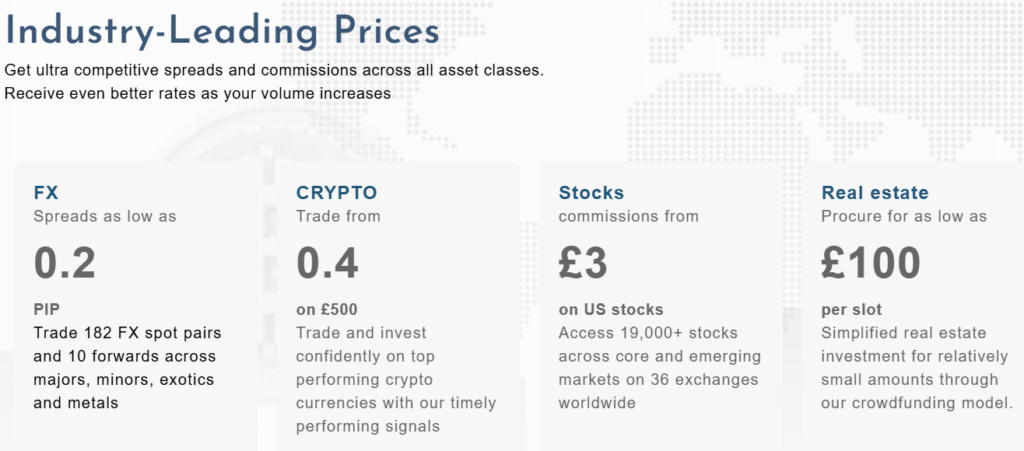
Task: Click the 'per slot' label
Action: pos(851,309)
